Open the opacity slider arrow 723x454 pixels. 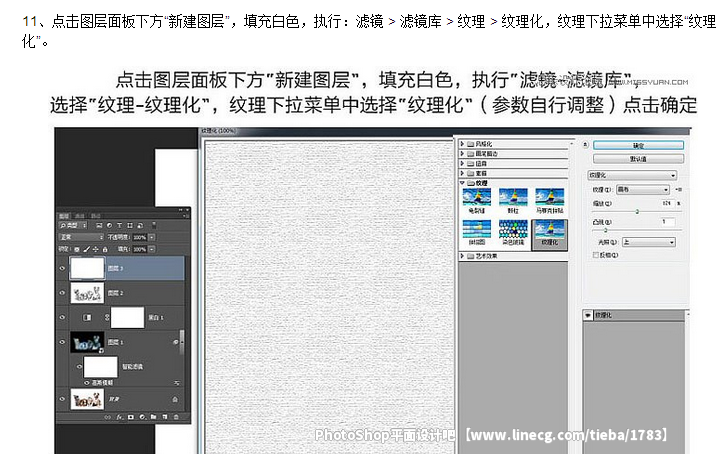point(152,237)
